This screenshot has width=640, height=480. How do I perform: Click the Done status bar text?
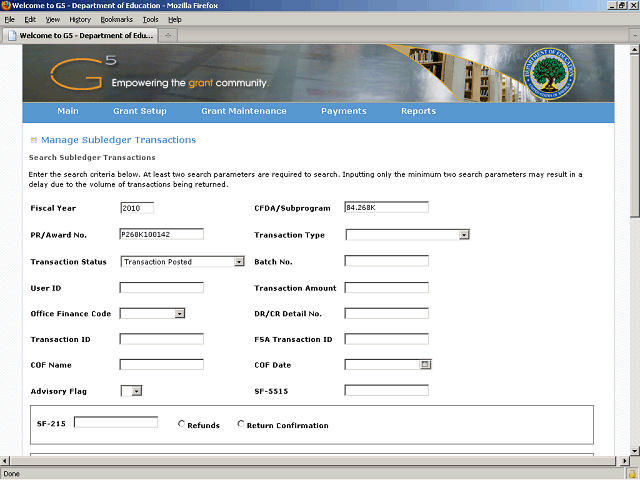(x=11, y=474)
